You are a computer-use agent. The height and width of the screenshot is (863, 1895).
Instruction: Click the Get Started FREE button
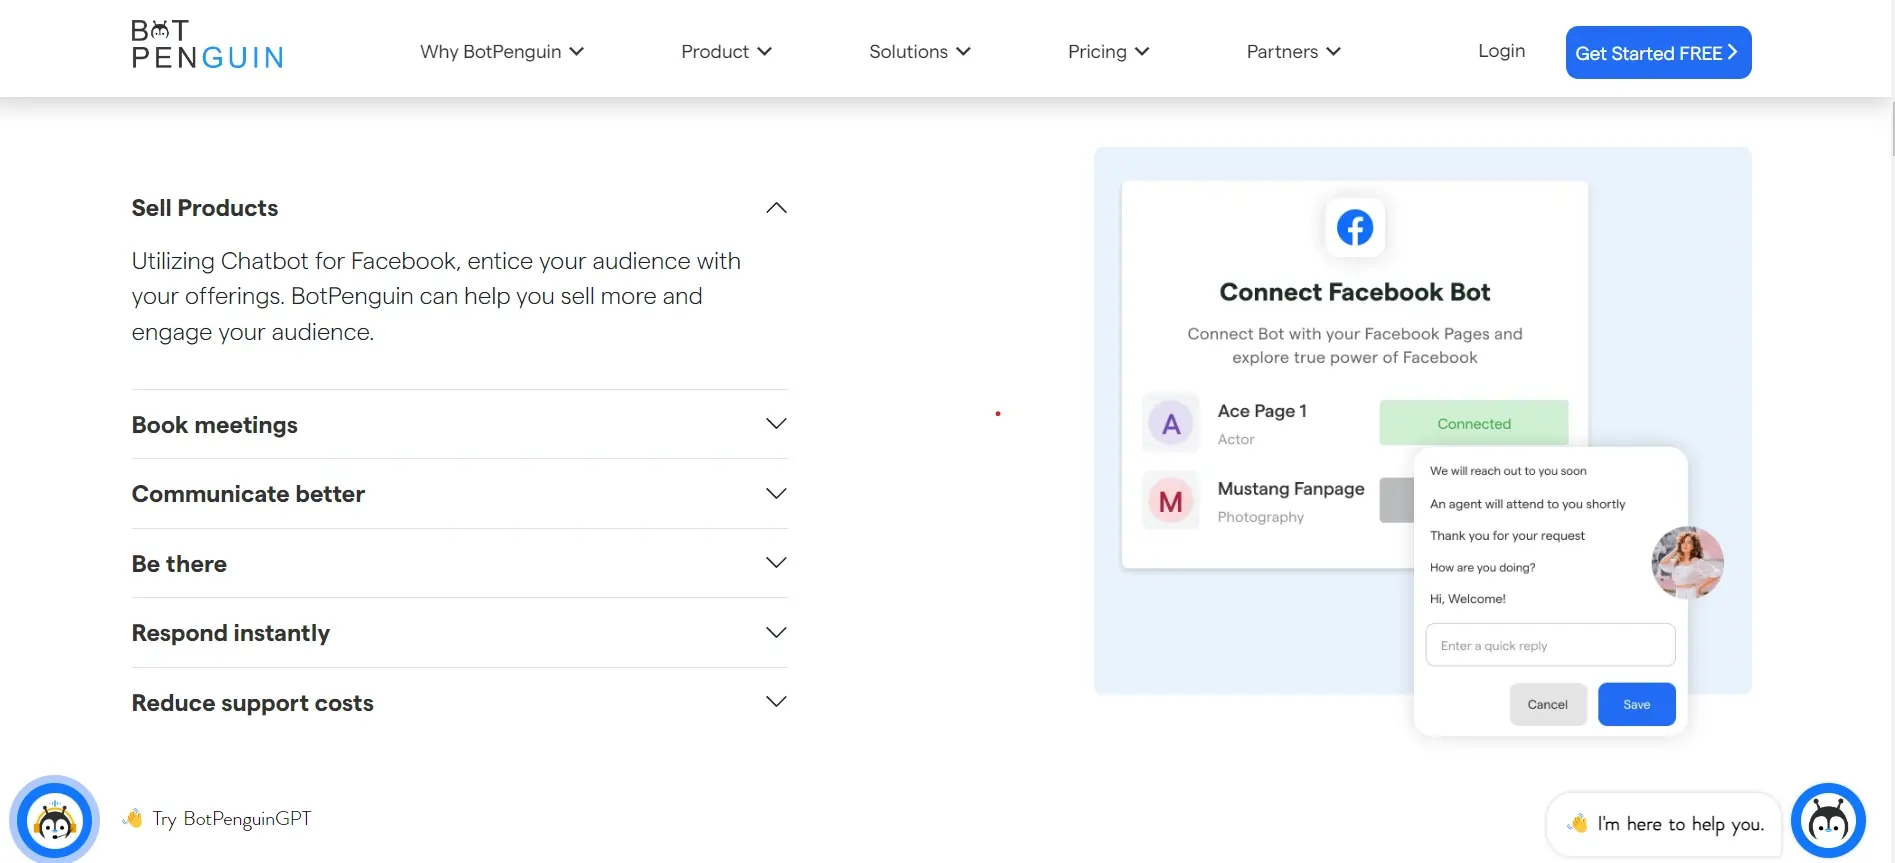(x=1658, y=52)
